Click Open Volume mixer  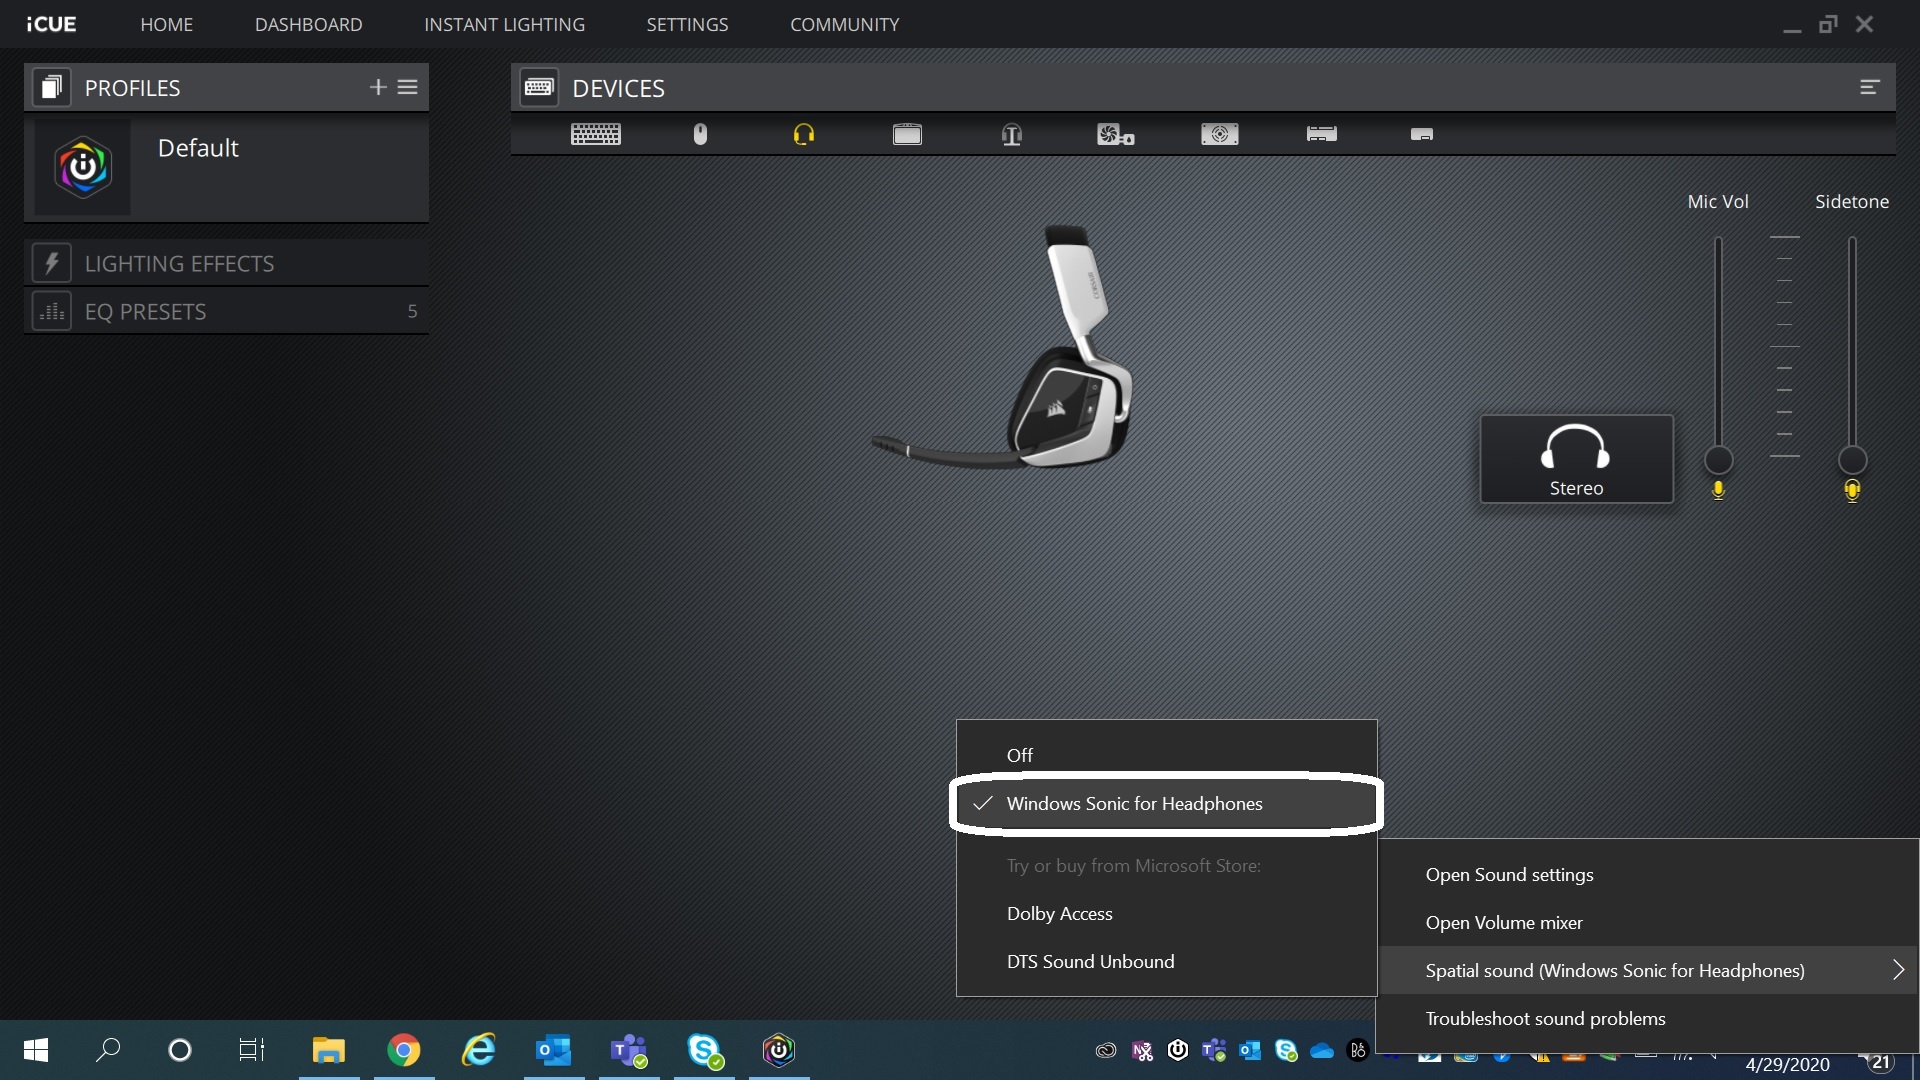click(1648, 922)
